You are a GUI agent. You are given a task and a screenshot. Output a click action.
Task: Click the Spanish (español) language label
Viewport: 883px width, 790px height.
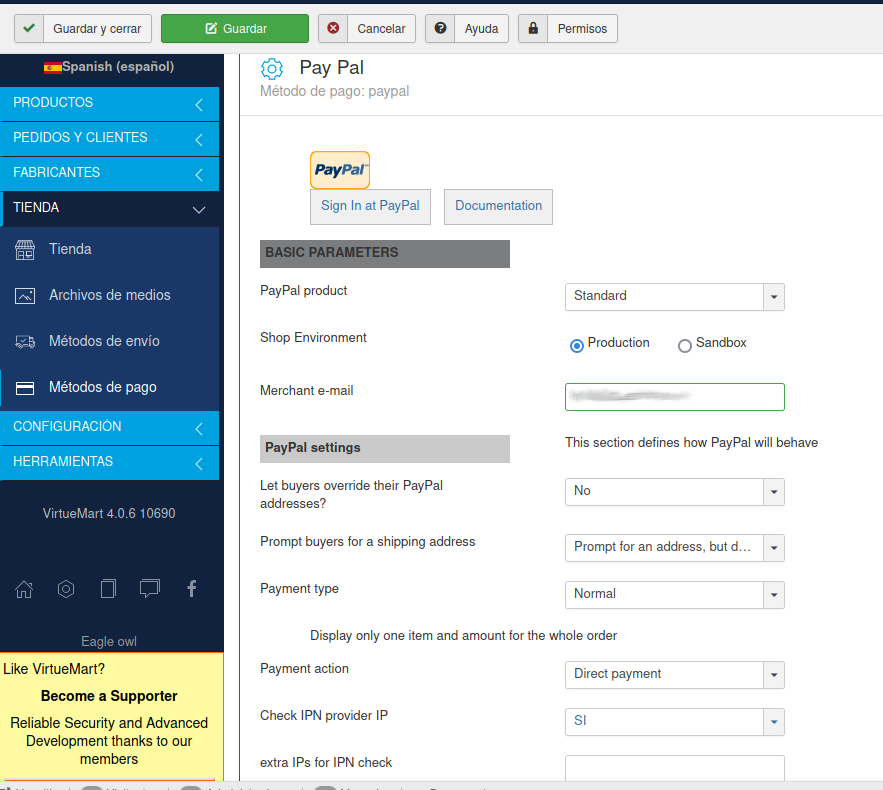pyautogui.click(x=118, y=67)
